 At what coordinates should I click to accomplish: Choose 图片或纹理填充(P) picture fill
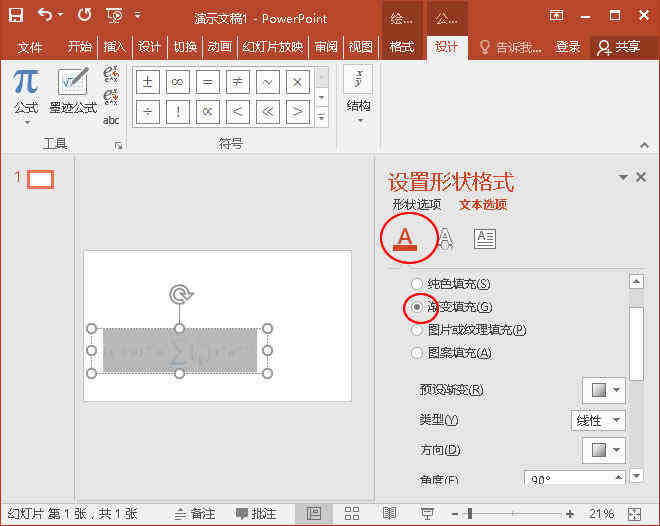coord(468,330)
